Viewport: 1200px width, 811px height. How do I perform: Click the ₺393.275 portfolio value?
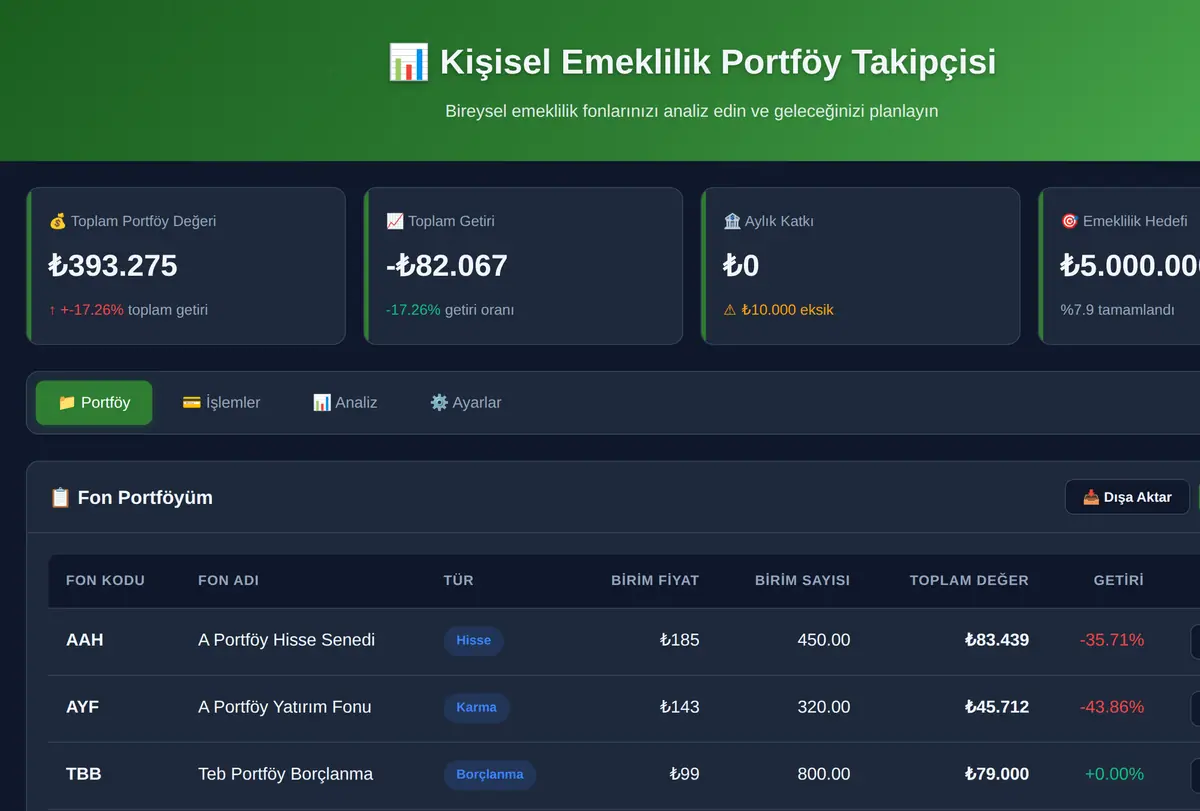point(113,266)
